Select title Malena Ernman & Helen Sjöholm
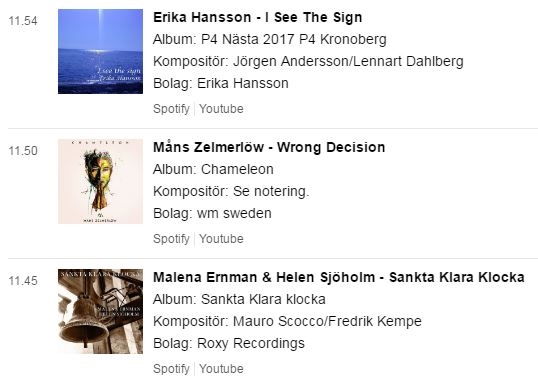The height and width of the screenshot is (382, 538). (264, 277)
